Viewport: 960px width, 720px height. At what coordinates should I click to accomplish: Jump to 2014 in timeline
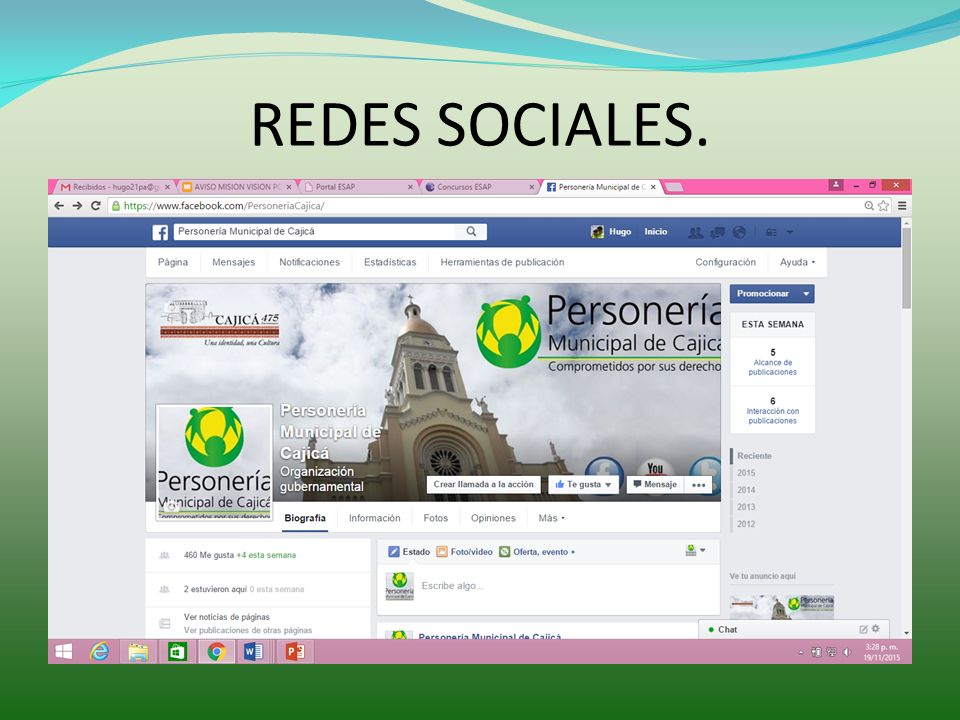pyautogui.click(x=746, y=490)
